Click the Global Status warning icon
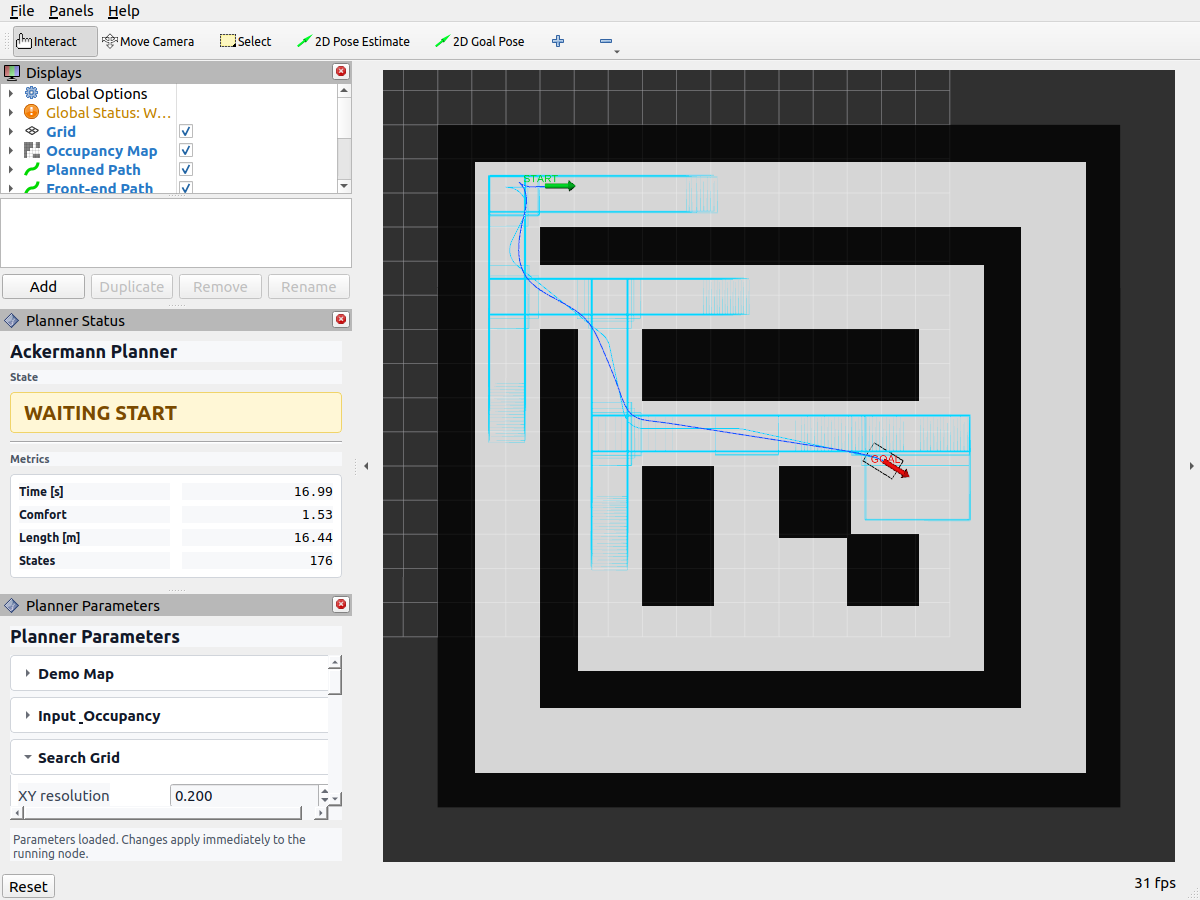Viewport: 1200px width, 900px height. [x=31, y=112]
